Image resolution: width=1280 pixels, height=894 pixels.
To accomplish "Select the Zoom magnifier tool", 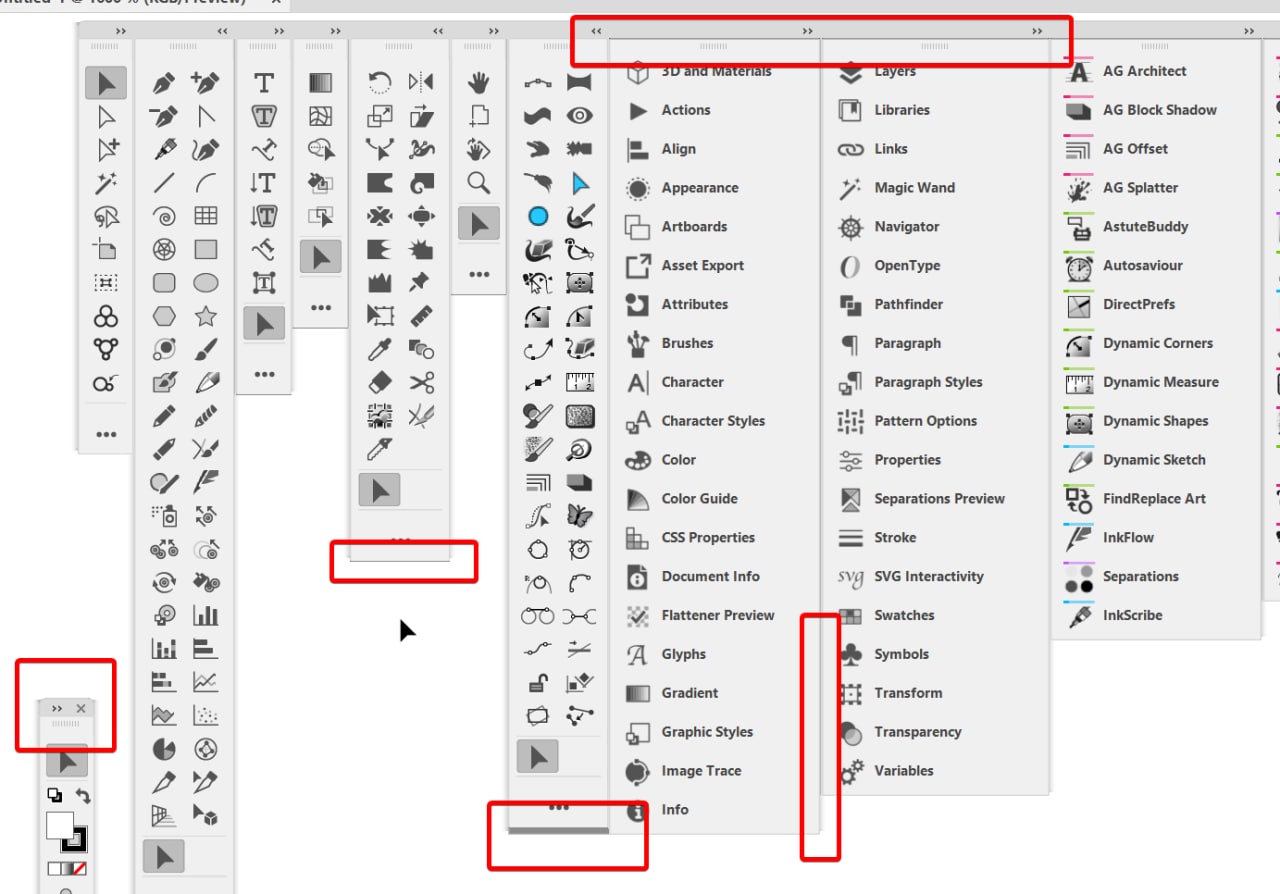I will pyautogui.click(x=479, y=183).
